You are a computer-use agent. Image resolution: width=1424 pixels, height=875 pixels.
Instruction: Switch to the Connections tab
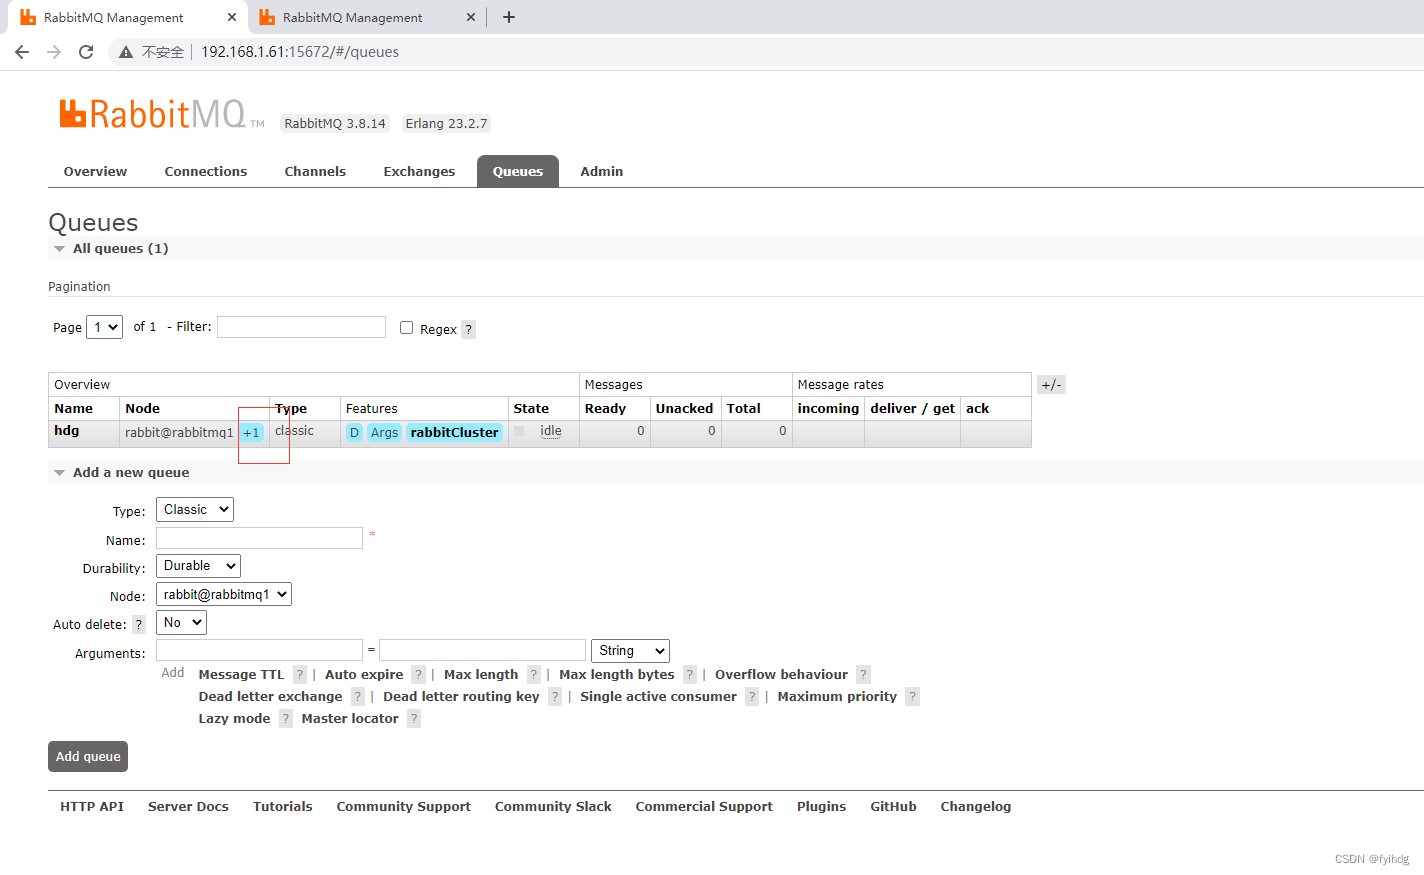pyautogui.click(x=206, y=172)
